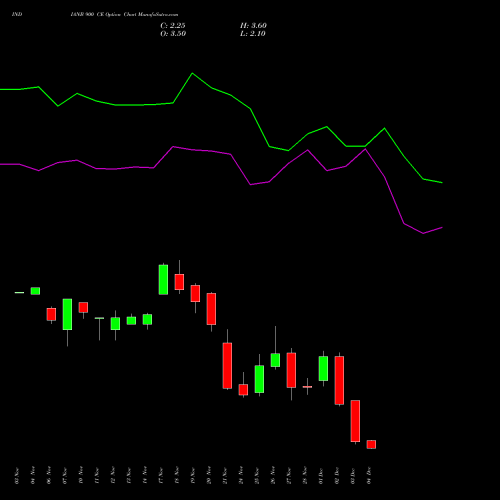Click the open value "O: 3.50"
This screenshot has height=500, width=500.
pos(173,34)
